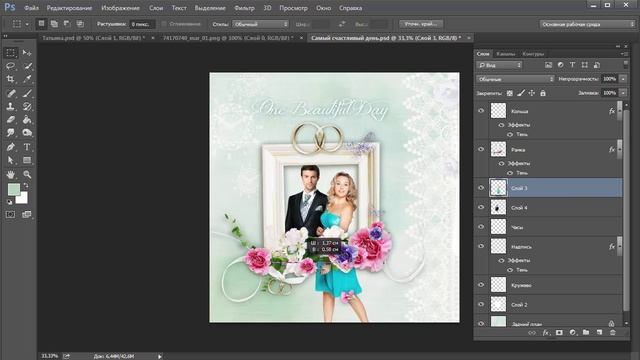This screenshot has width=640, height=360.
Task: Select the Zoom tool
Action: coord(27,174)
